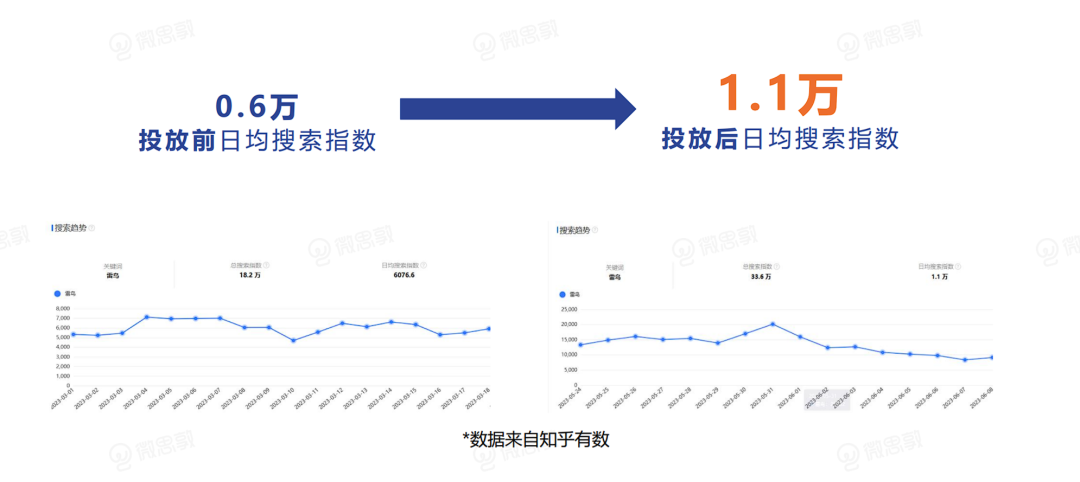Select the 2023-03-10 lowest data point

(293, 341)
